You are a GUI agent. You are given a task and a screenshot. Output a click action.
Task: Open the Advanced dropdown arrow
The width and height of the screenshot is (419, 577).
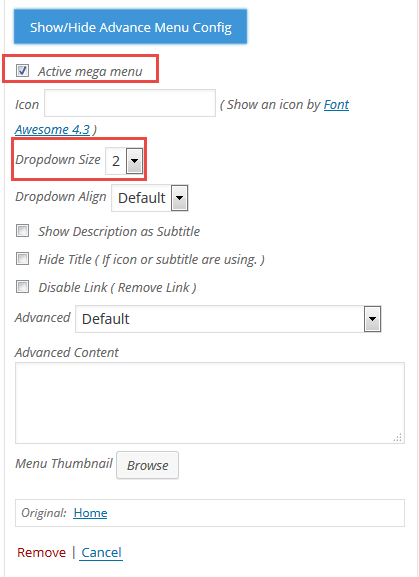click(372, 319)
